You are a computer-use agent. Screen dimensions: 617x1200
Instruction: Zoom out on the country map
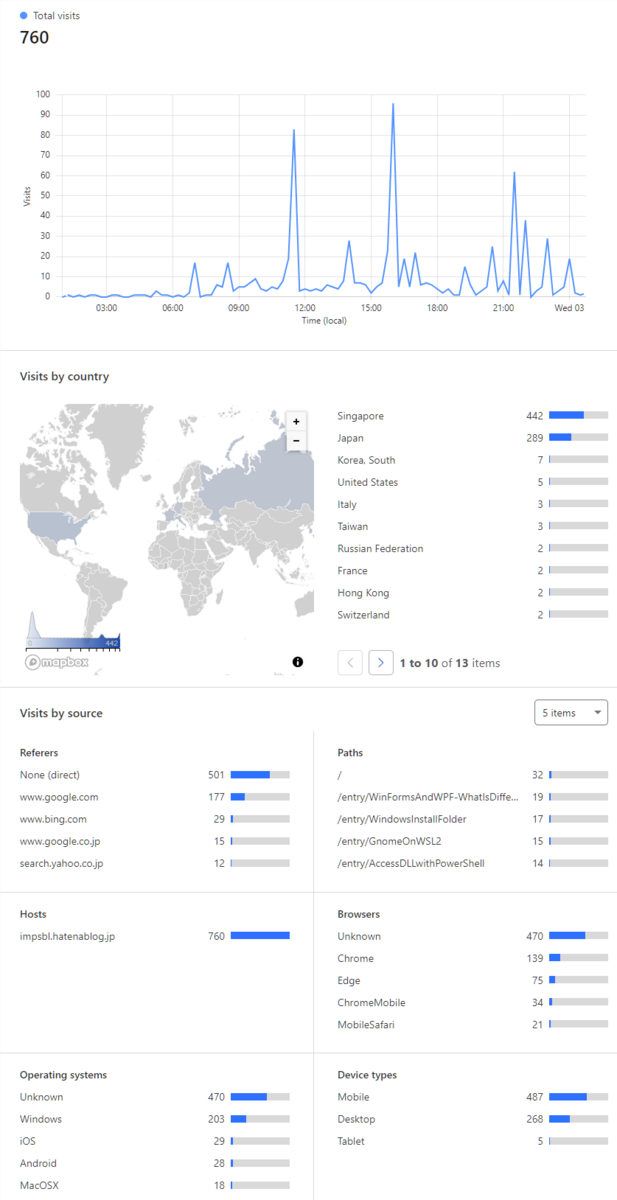click(296, 440)
